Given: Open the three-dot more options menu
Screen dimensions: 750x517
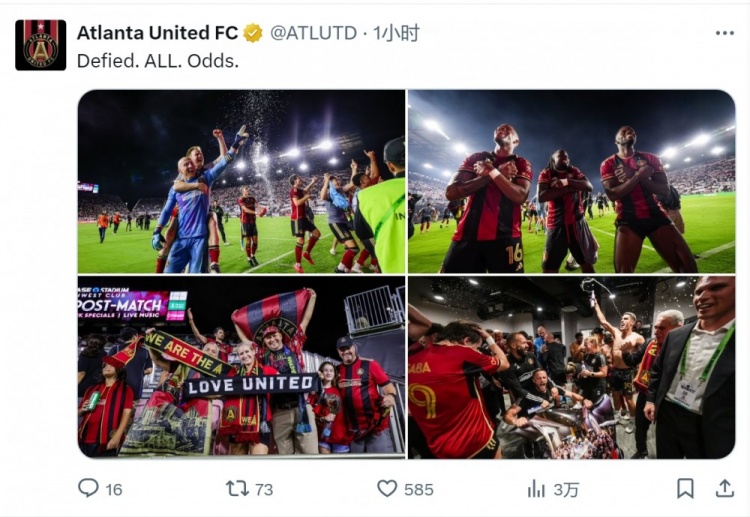Looking at the screenshot, I should click(725, 33).
